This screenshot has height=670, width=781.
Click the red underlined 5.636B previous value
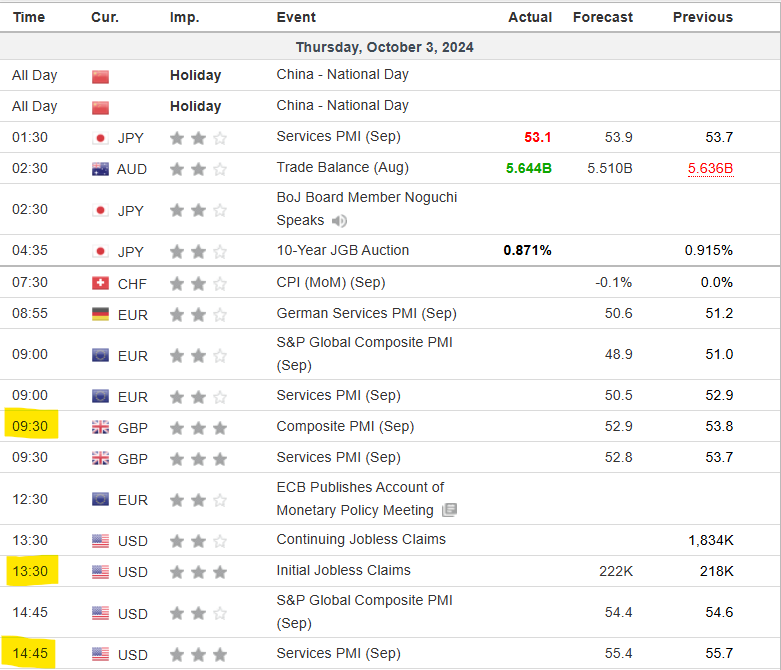point(710,168)
